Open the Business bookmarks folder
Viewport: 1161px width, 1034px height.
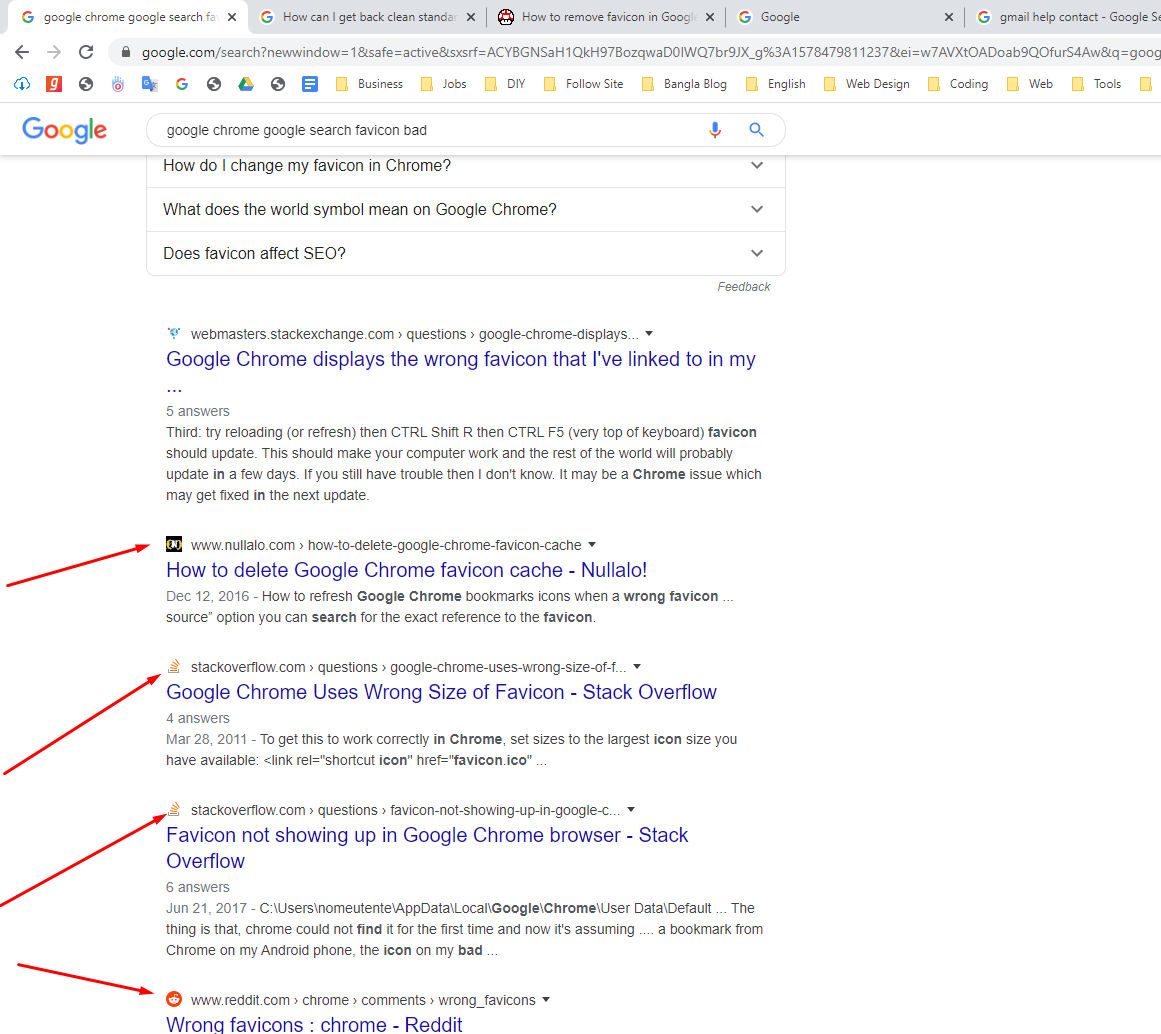[x=369, y=84]
